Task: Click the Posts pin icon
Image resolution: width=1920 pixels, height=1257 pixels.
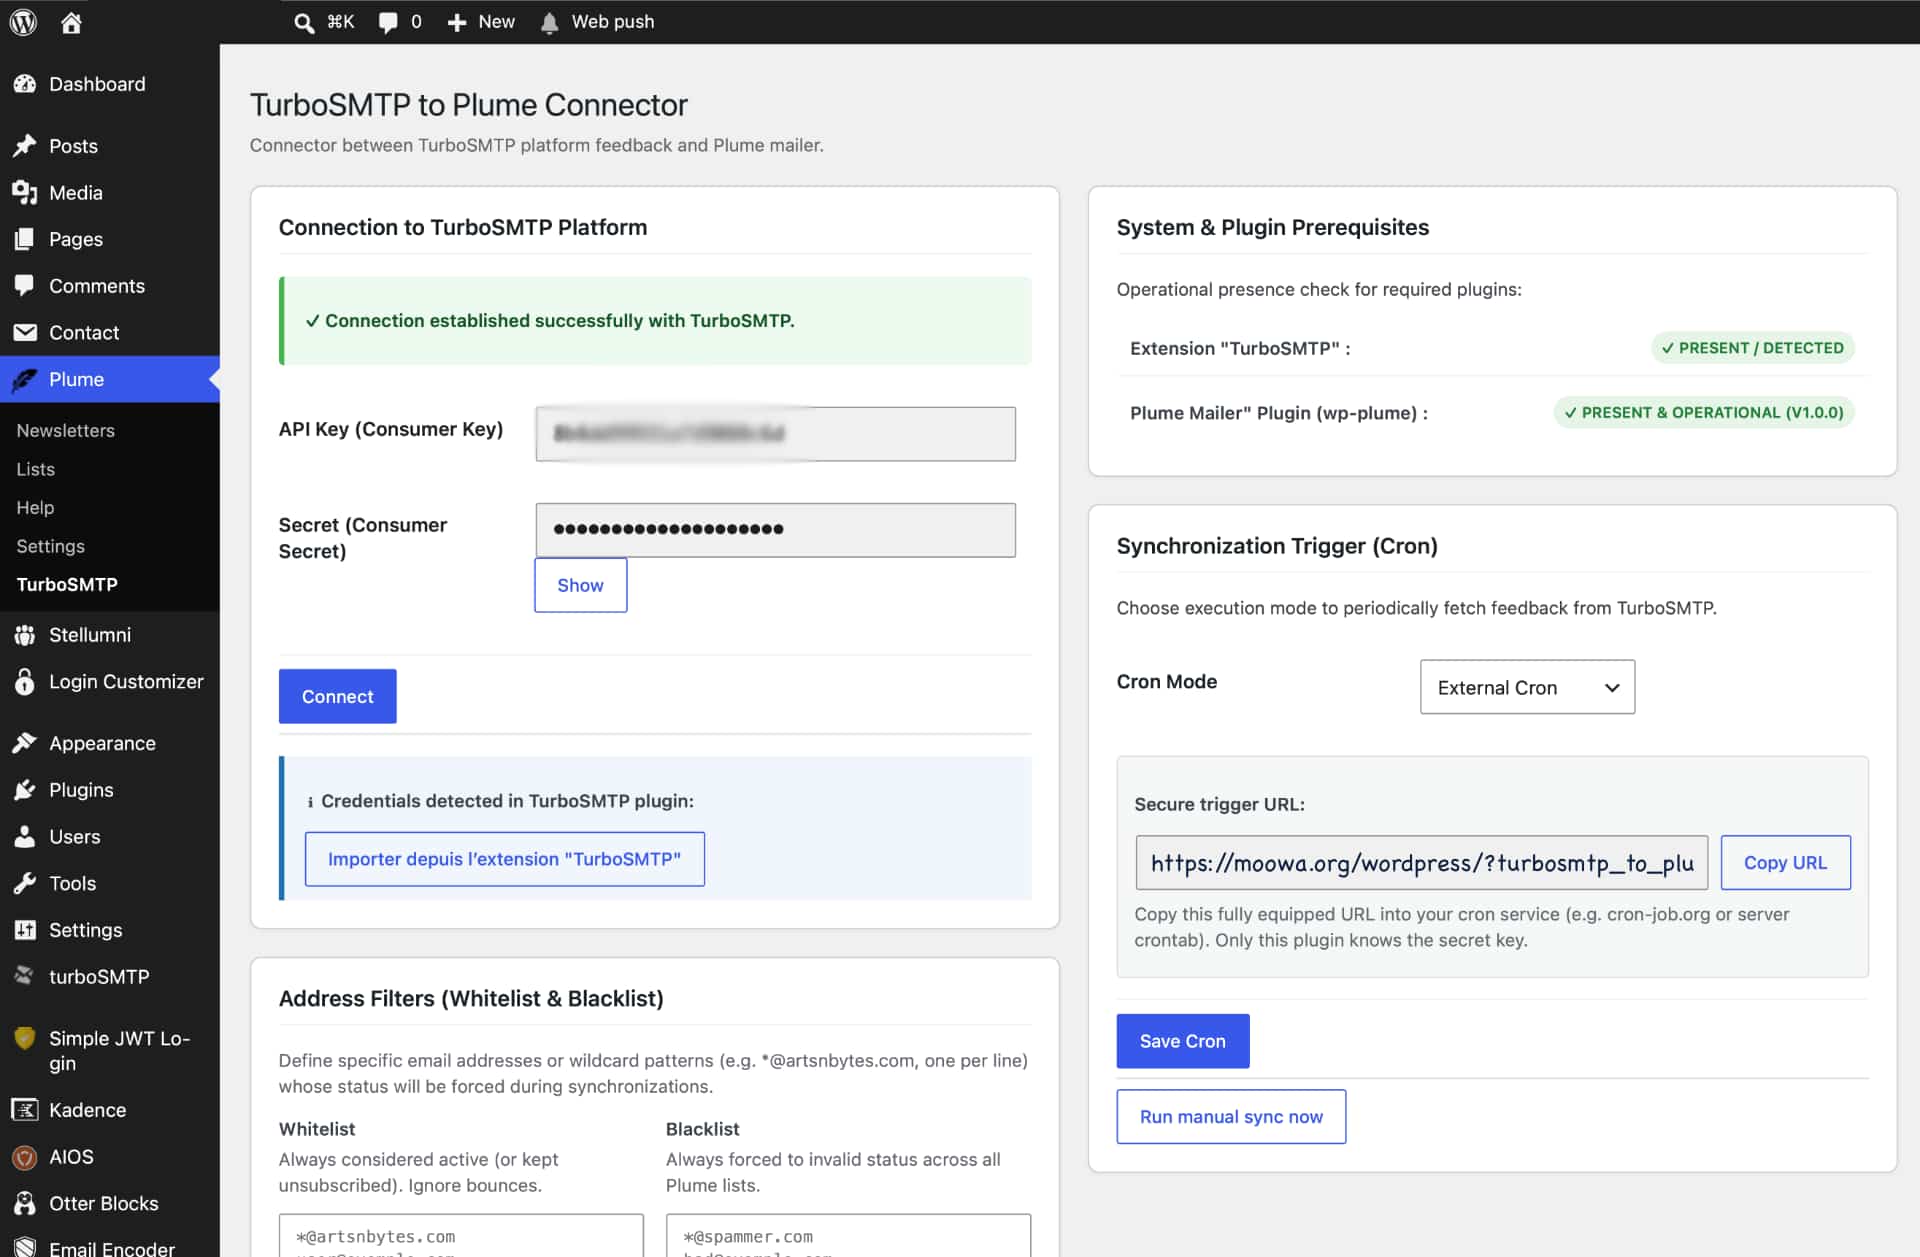Action: coord(25,146)
